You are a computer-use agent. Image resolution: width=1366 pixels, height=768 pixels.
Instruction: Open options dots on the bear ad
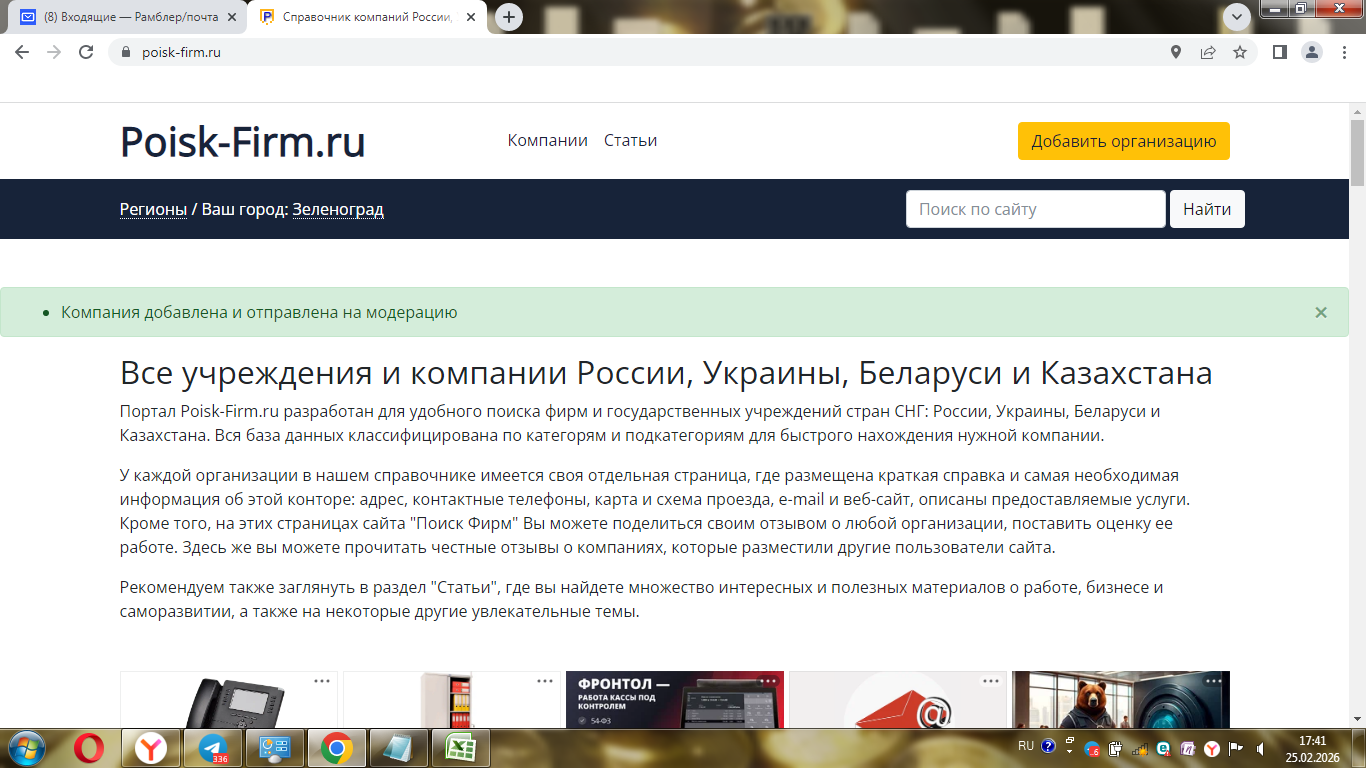tap(1214, 681)
